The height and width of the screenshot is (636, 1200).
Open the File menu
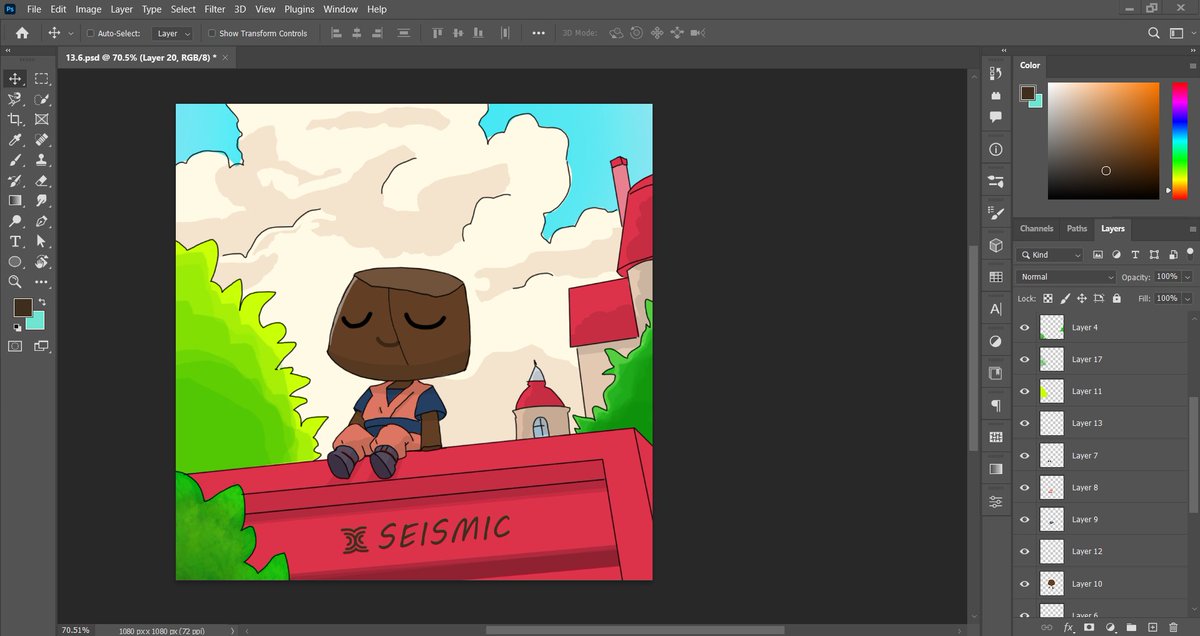(x=34, y=9)
